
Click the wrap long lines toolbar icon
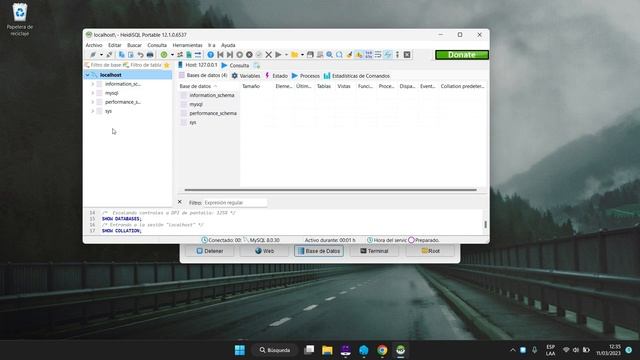tap(378, 55)
